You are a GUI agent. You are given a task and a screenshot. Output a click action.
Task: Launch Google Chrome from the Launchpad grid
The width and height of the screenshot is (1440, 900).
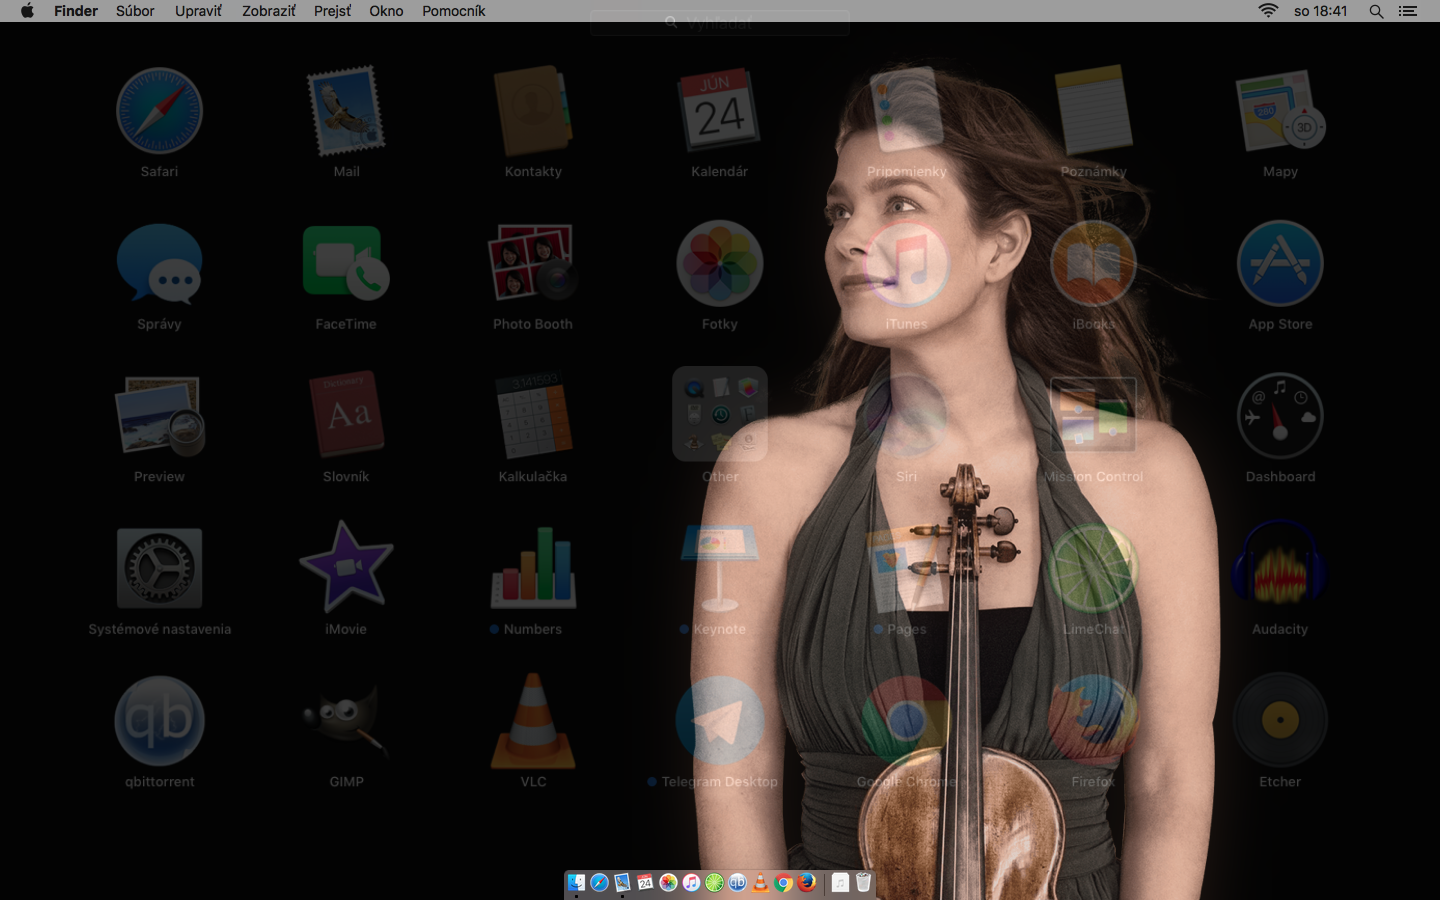pyautogui.click(x=906, y=721)
